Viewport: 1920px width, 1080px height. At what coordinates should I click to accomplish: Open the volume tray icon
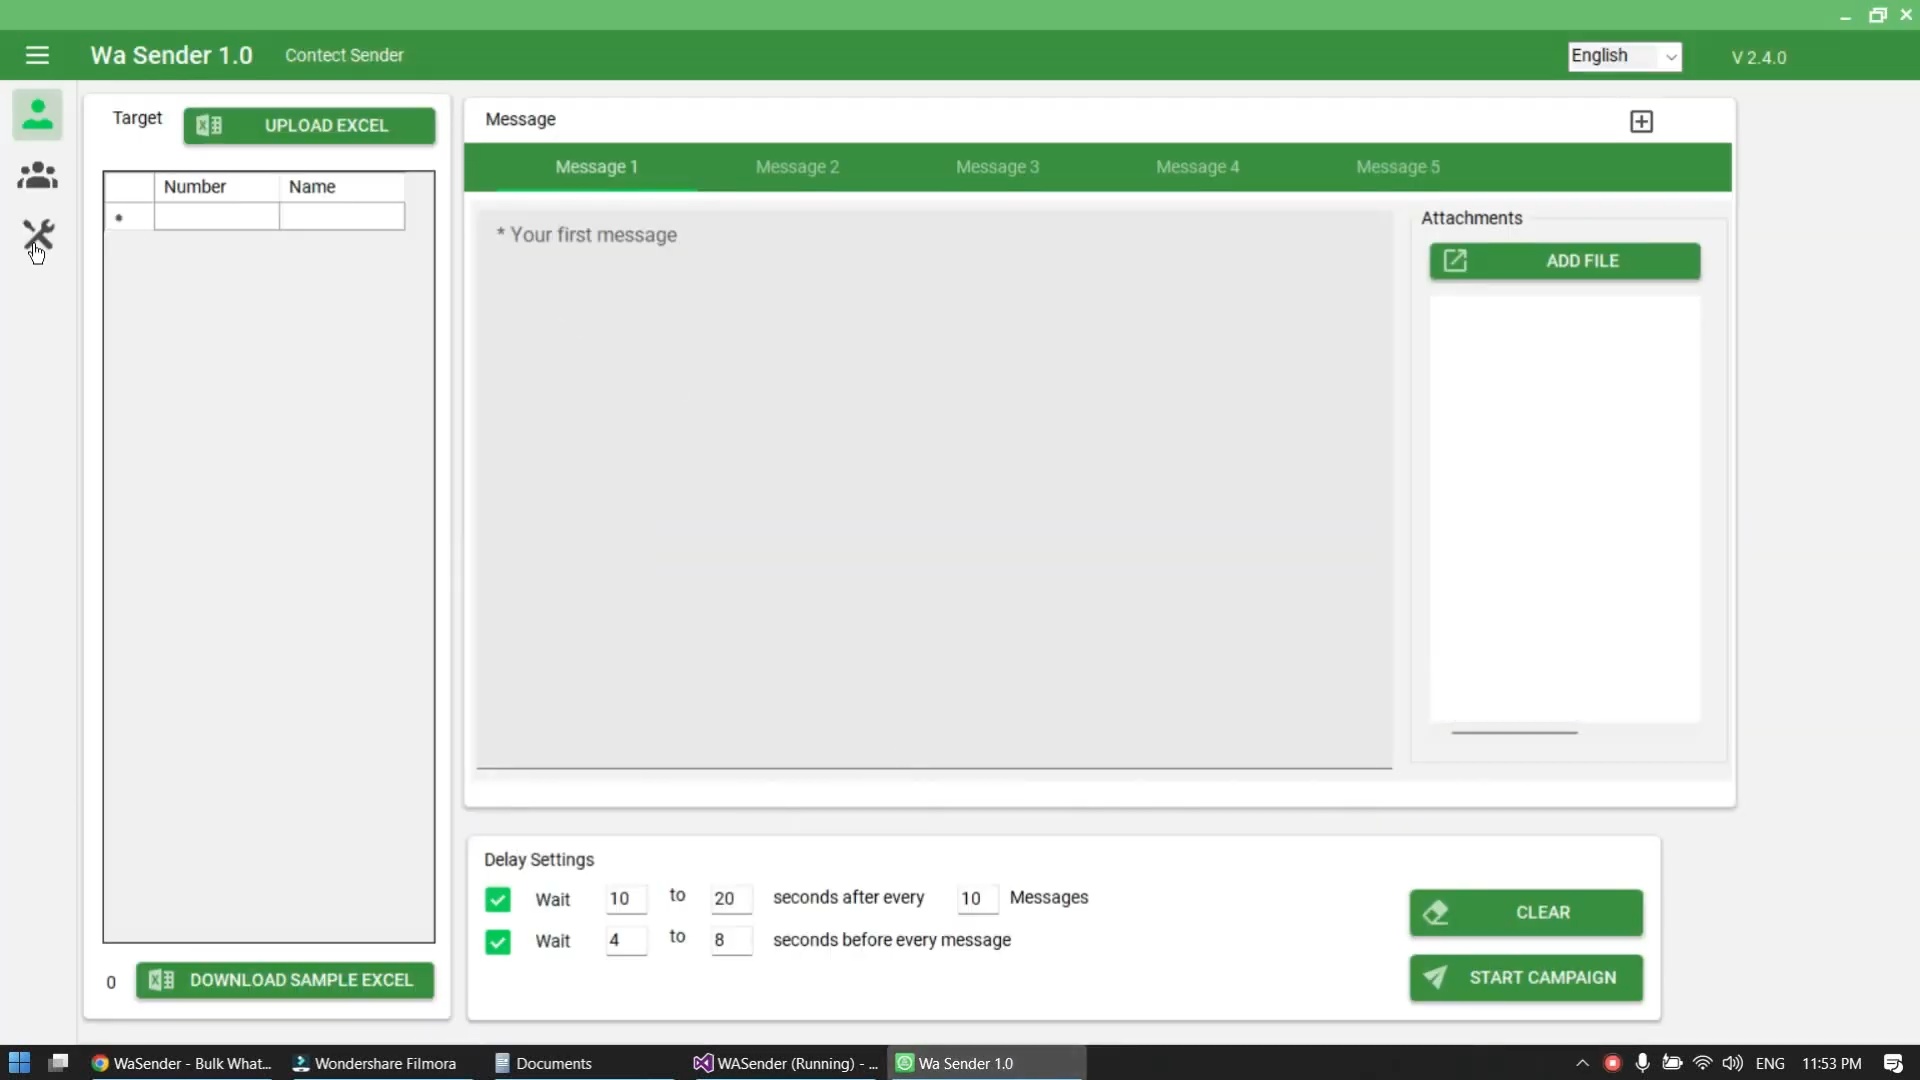1732,1063
